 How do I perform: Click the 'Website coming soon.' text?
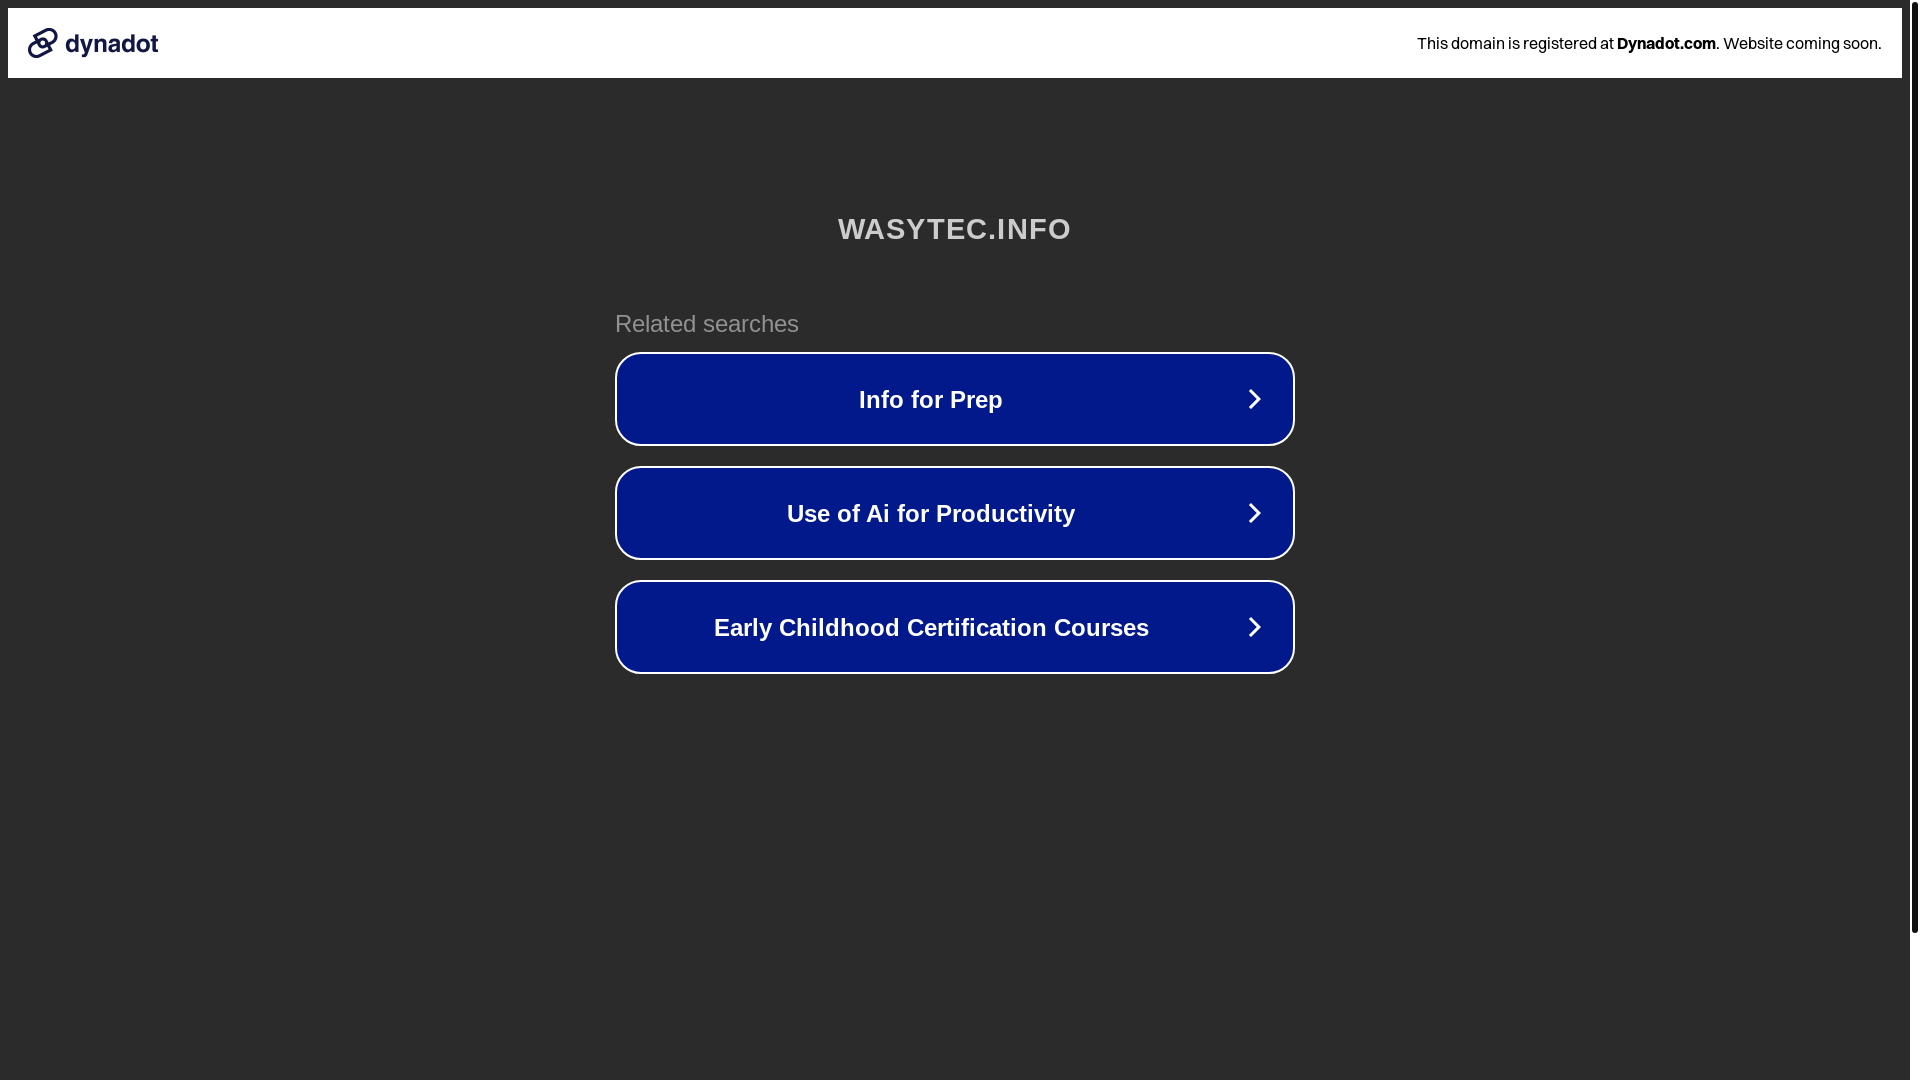point(1802,43)
